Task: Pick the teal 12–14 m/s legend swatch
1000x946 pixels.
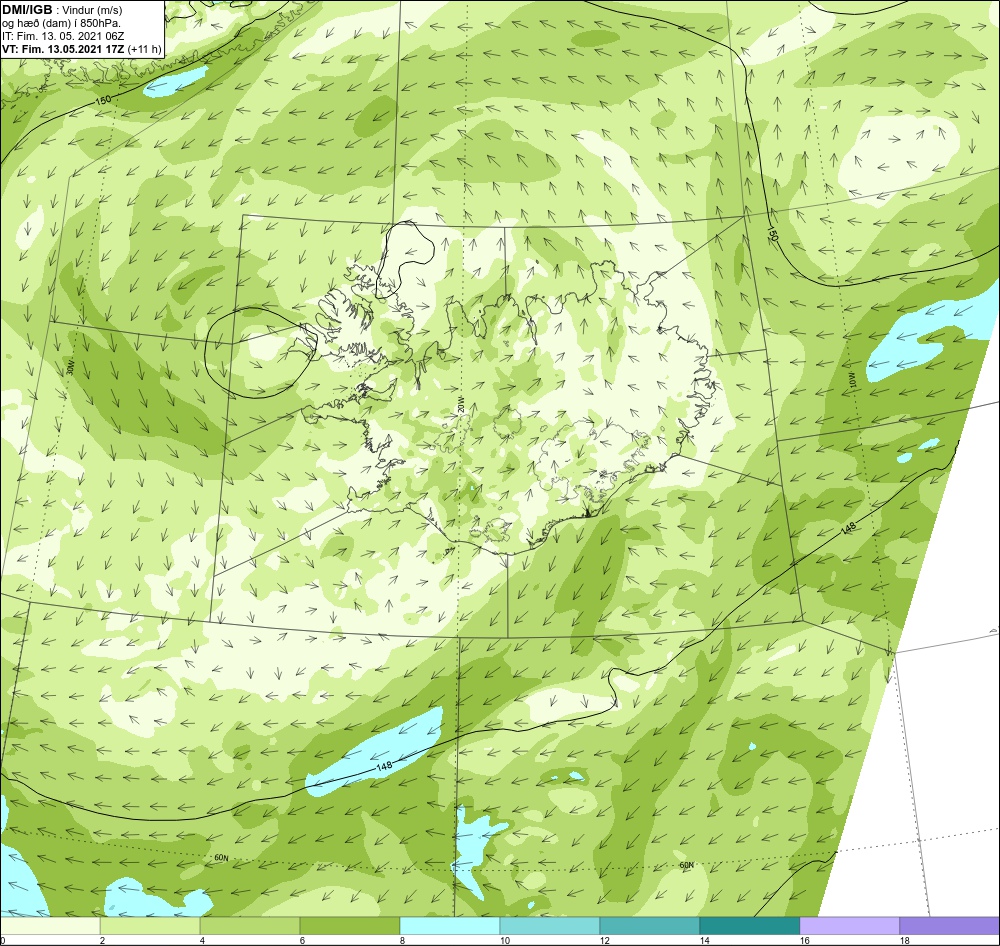Action: point(649,926)
